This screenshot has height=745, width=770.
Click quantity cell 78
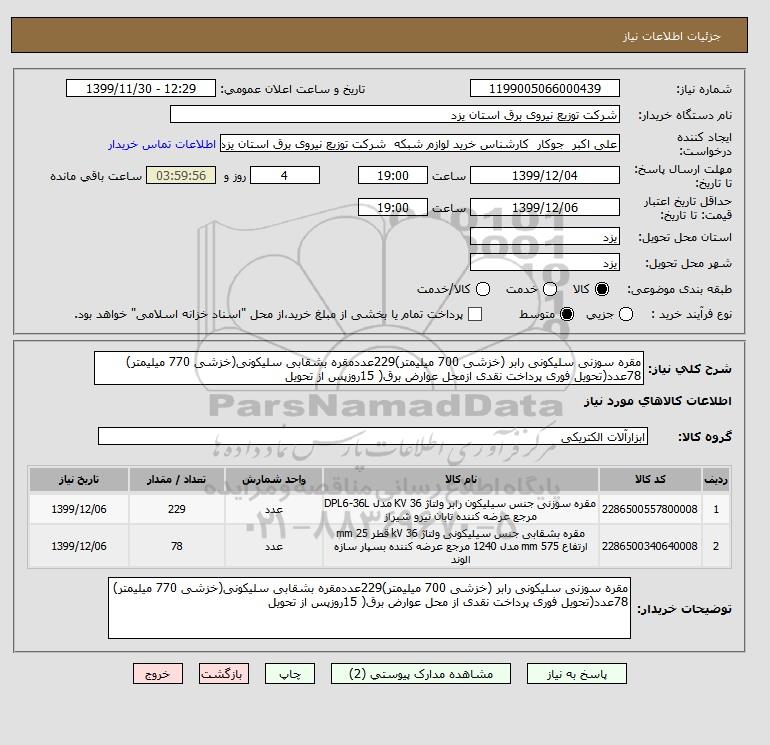click(x=177, y=546)
